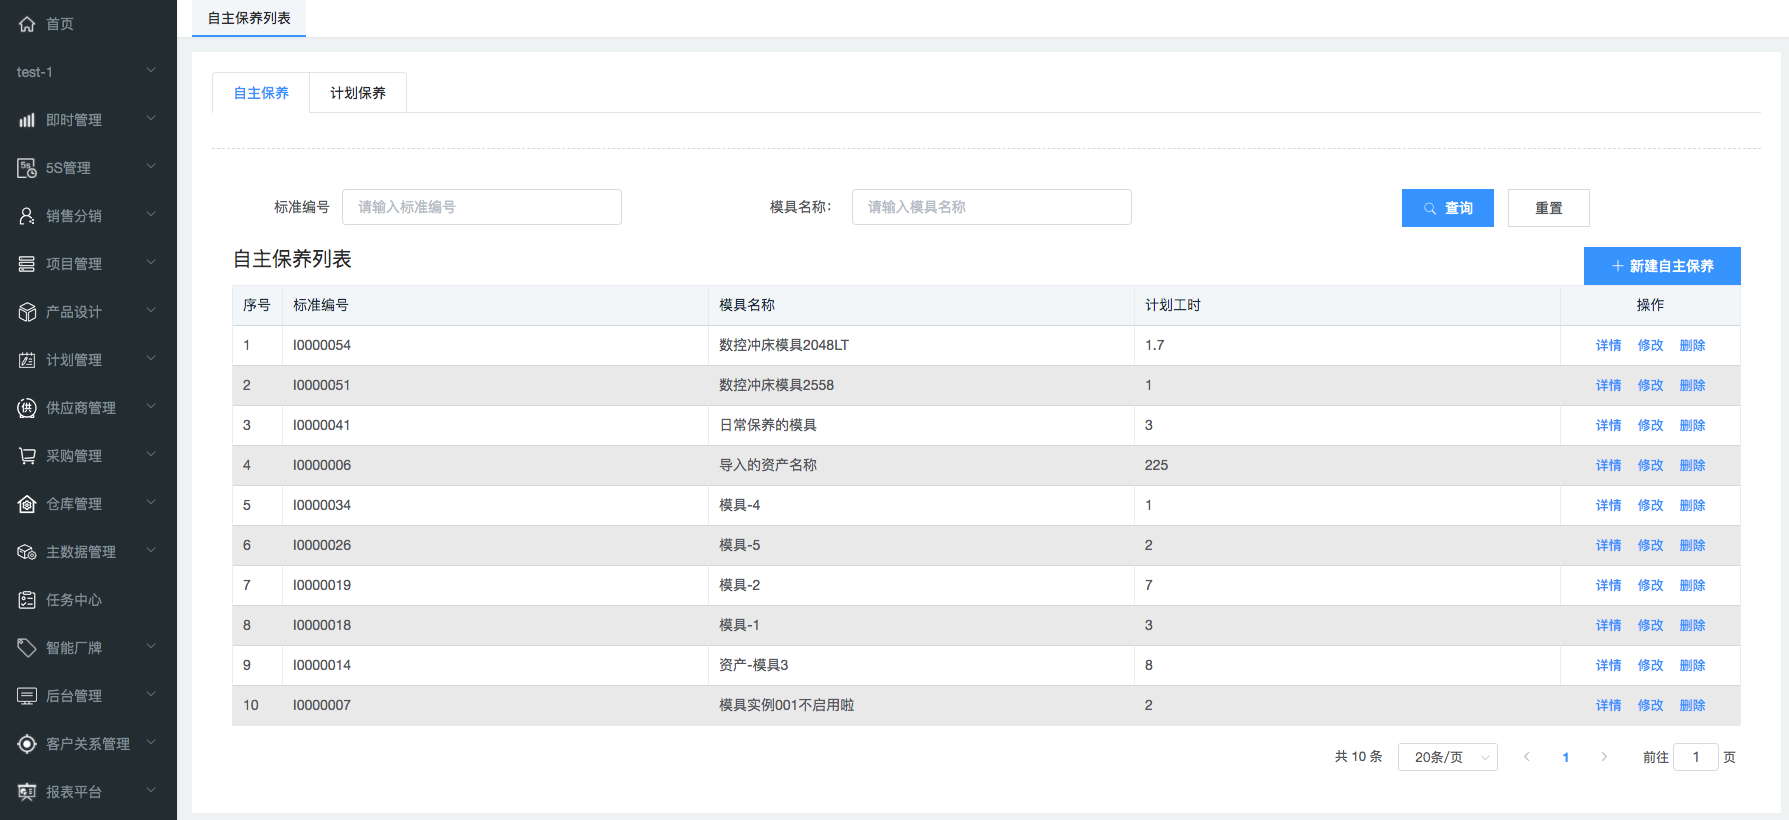Expand the 即时管理 menu chevron

coord(151,119)
